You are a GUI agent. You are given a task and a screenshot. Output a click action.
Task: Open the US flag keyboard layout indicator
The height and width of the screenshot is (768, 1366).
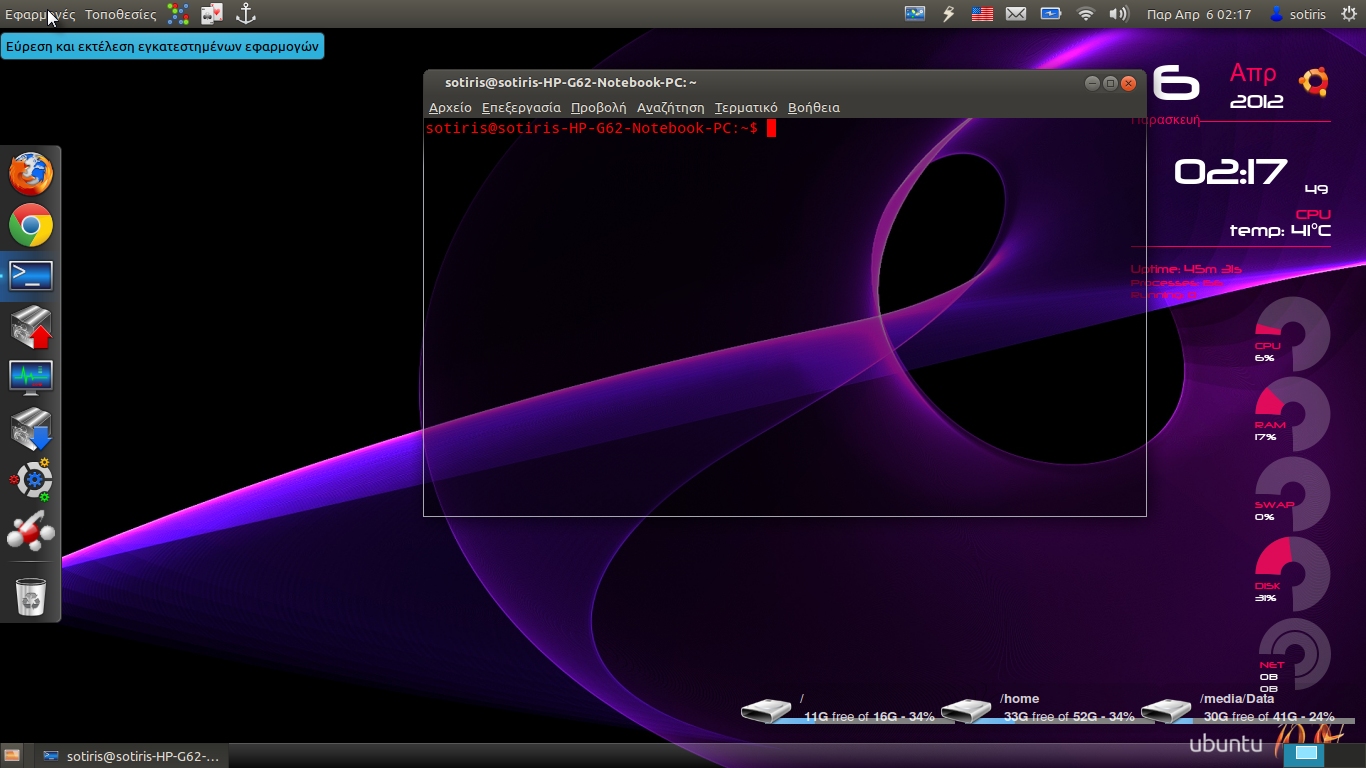pos(982,14)
